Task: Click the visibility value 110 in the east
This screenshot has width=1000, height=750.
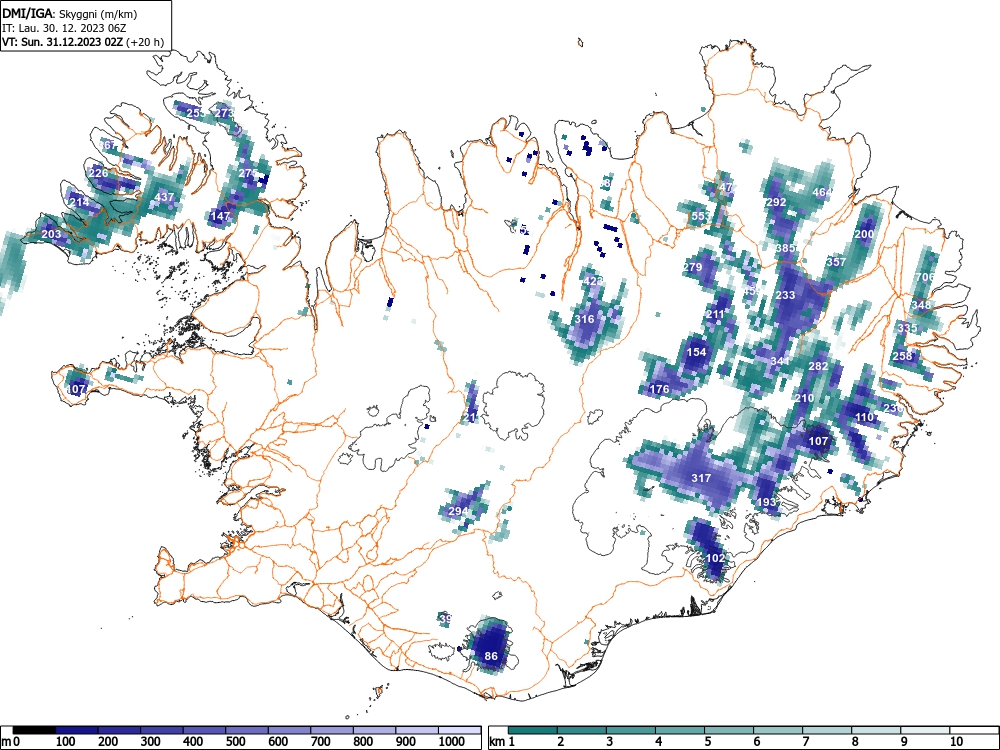Action: [864, 417]
